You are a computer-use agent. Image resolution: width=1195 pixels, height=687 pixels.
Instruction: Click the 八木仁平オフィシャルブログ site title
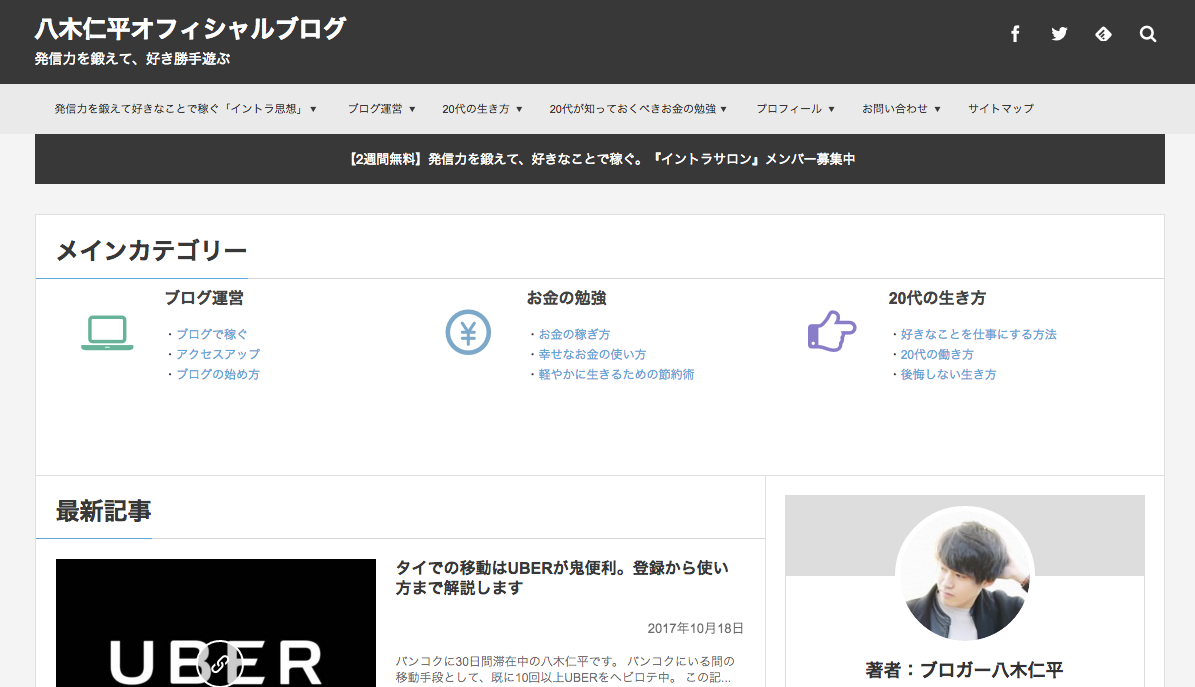pos(190,28)
